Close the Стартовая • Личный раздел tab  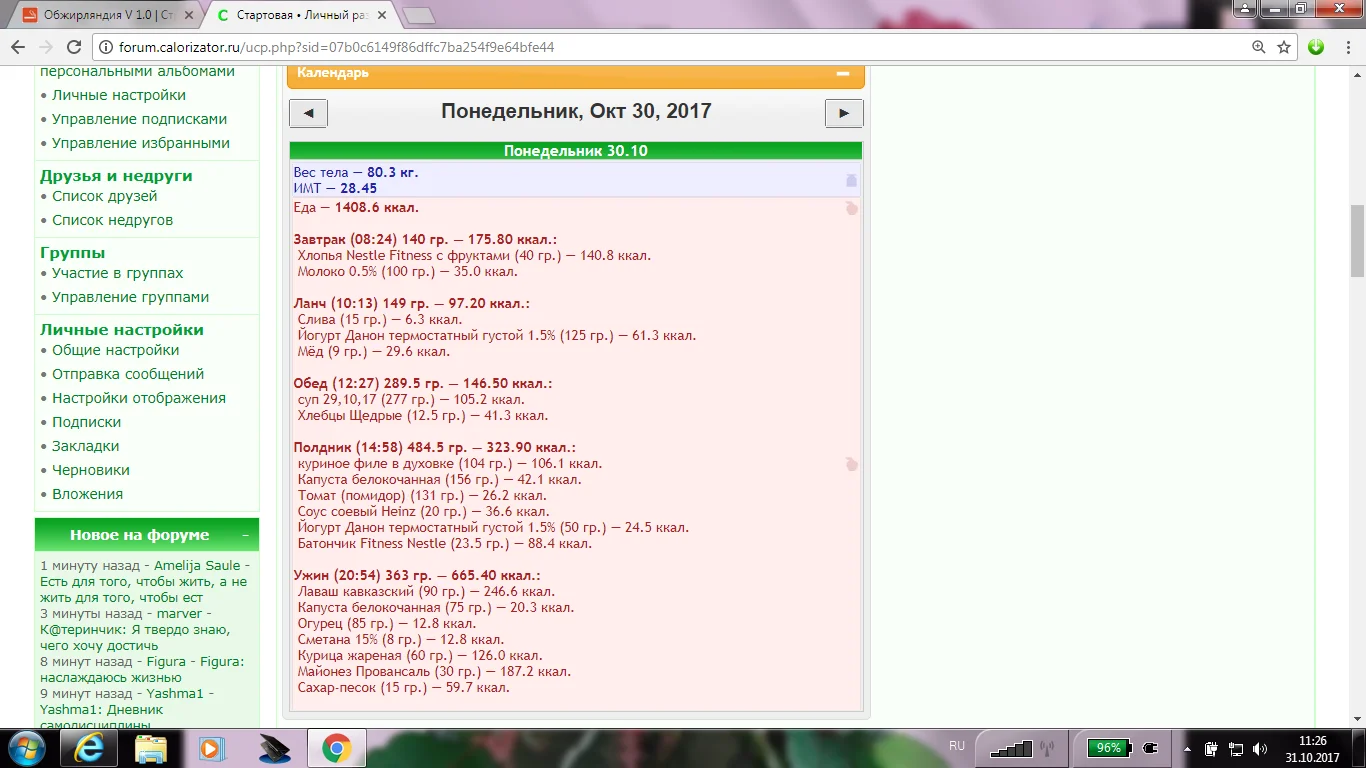383,15
